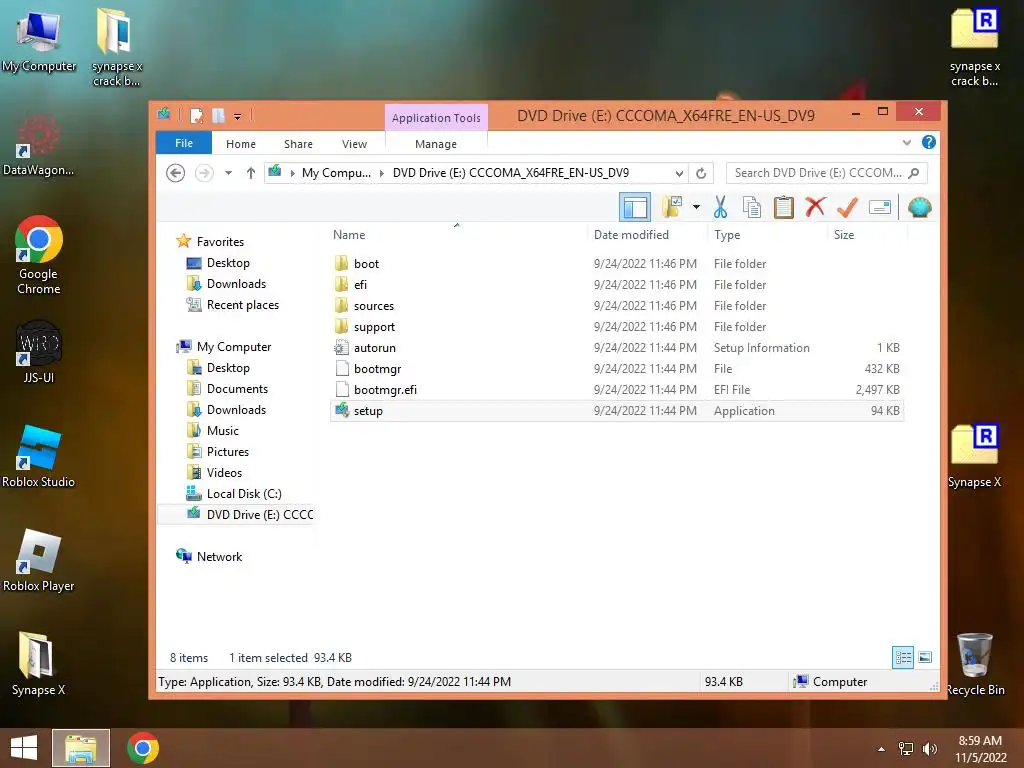Screen dimensions: 1024x768
Task: Select Pictures in navigation pane
Action: (227, 451)
